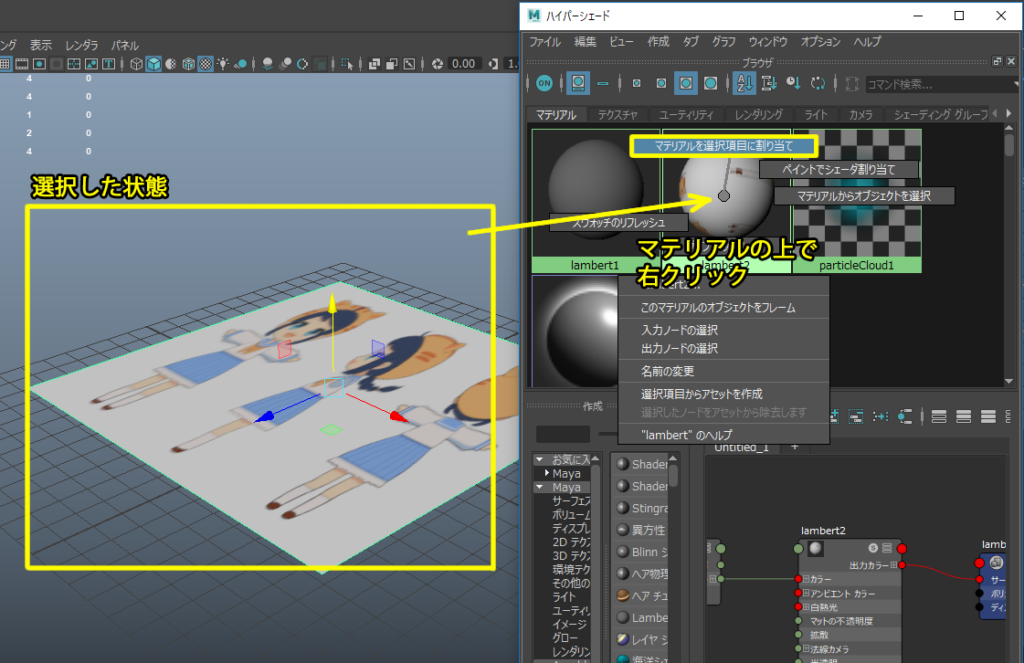
Task: Collapse the お気に入り tree category
Action: point(539,460)
